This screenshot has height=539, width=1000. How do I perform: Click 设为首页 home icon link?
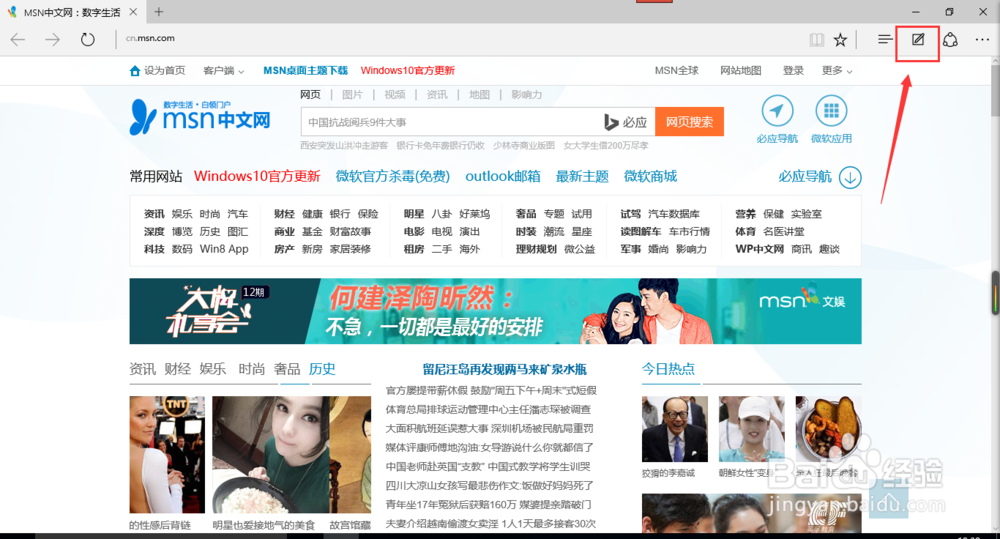click(x=157, y=71)
